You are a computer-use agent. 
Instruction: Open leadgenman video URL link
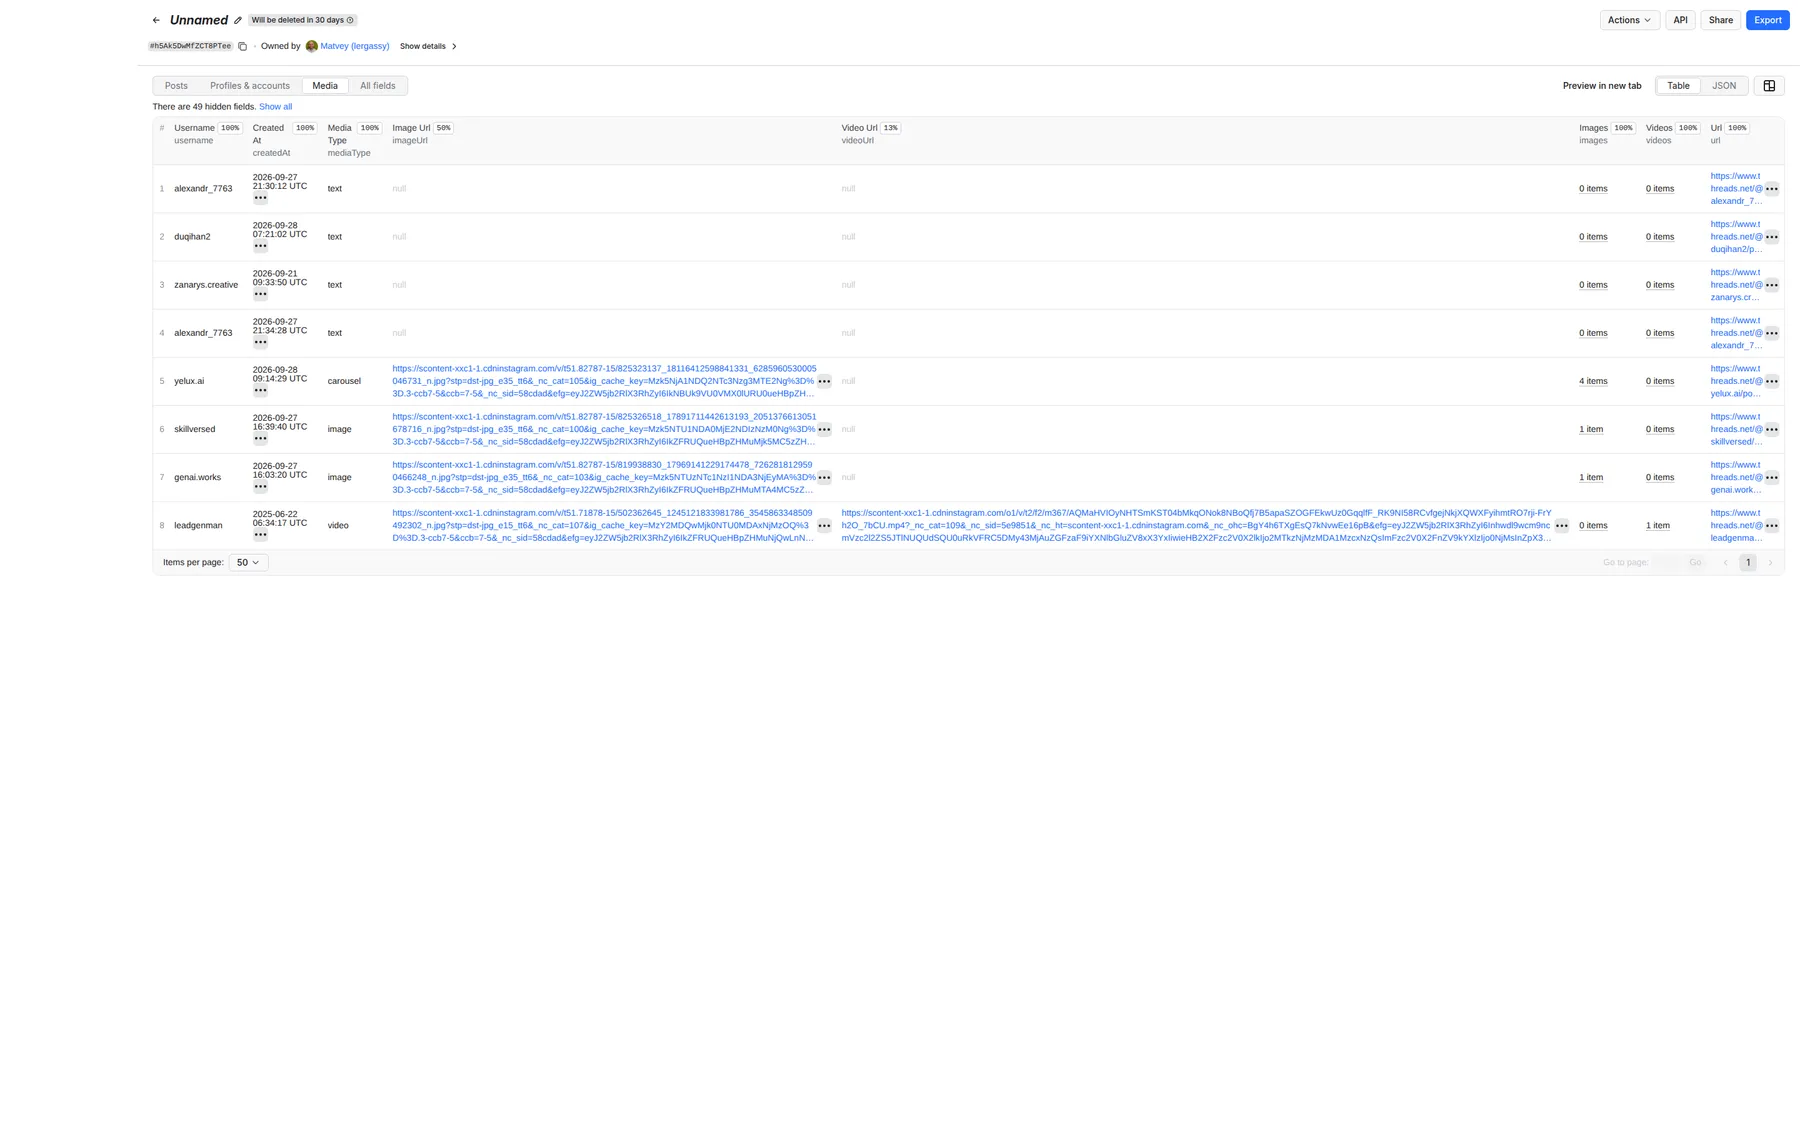1196,525
